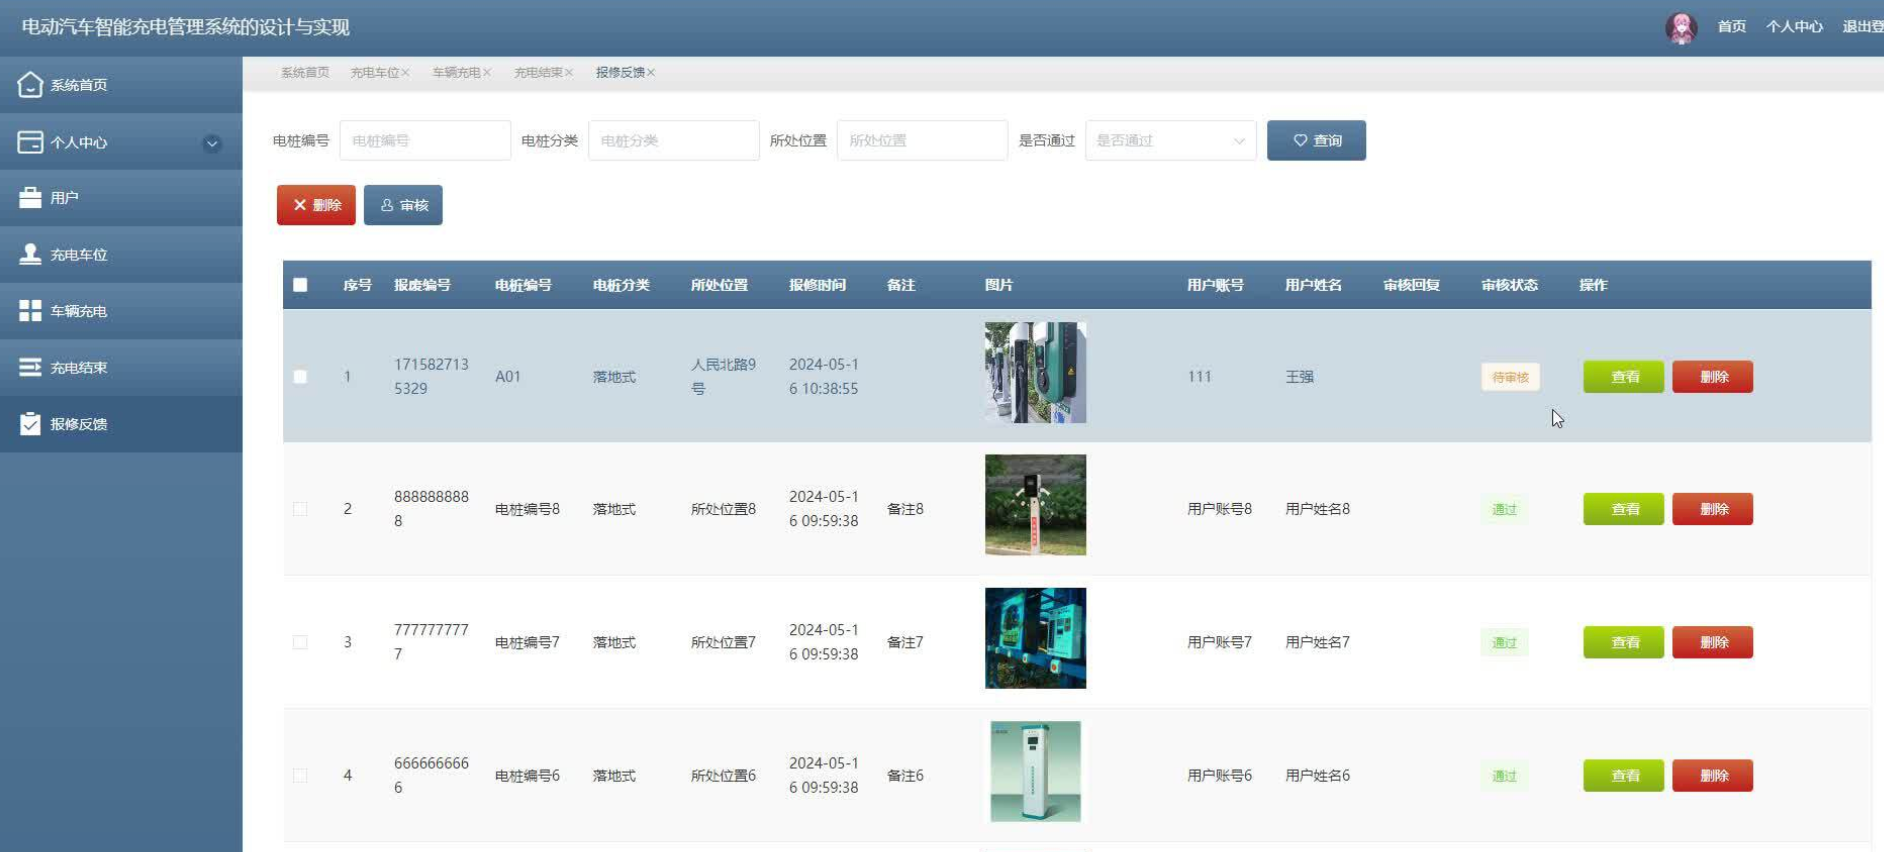Click the 个人中心 link in header
The image size is (1884, 852).
[1794, 27]
